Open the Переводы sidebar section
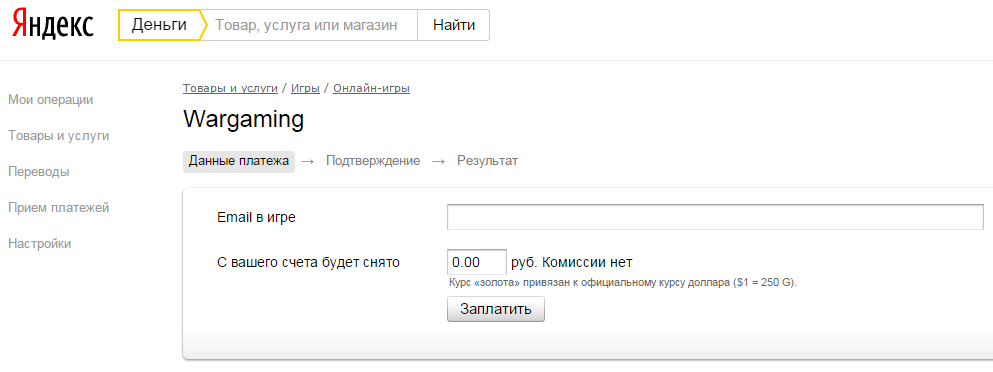 (x=39, y=172)
